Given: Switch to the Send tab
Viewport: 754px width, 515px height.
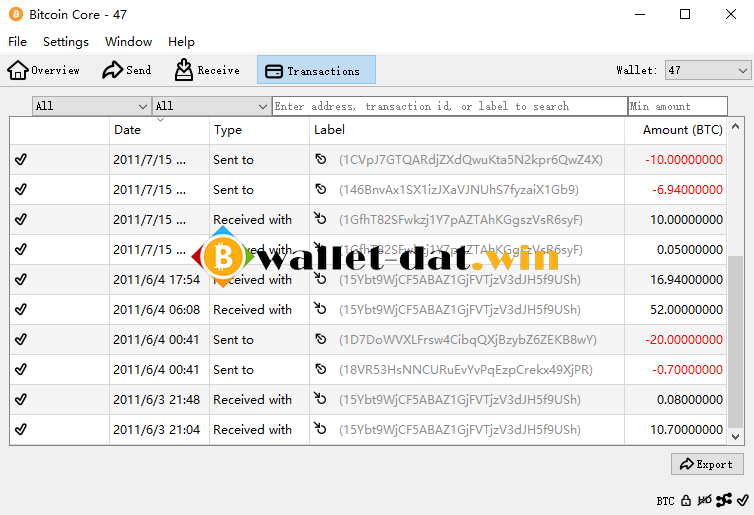Looking at the screenshot, I should [126, 70].
